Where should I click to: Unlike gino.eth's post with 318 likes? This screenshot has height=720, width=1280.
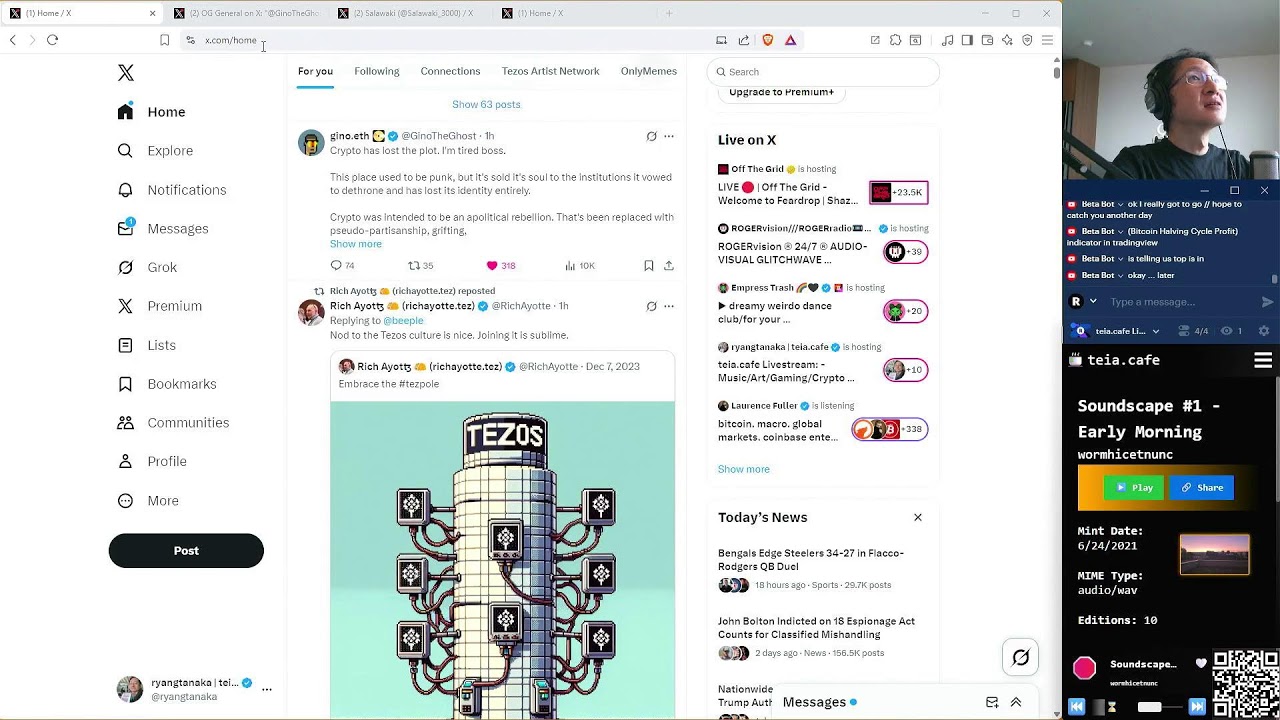point(500,265)
